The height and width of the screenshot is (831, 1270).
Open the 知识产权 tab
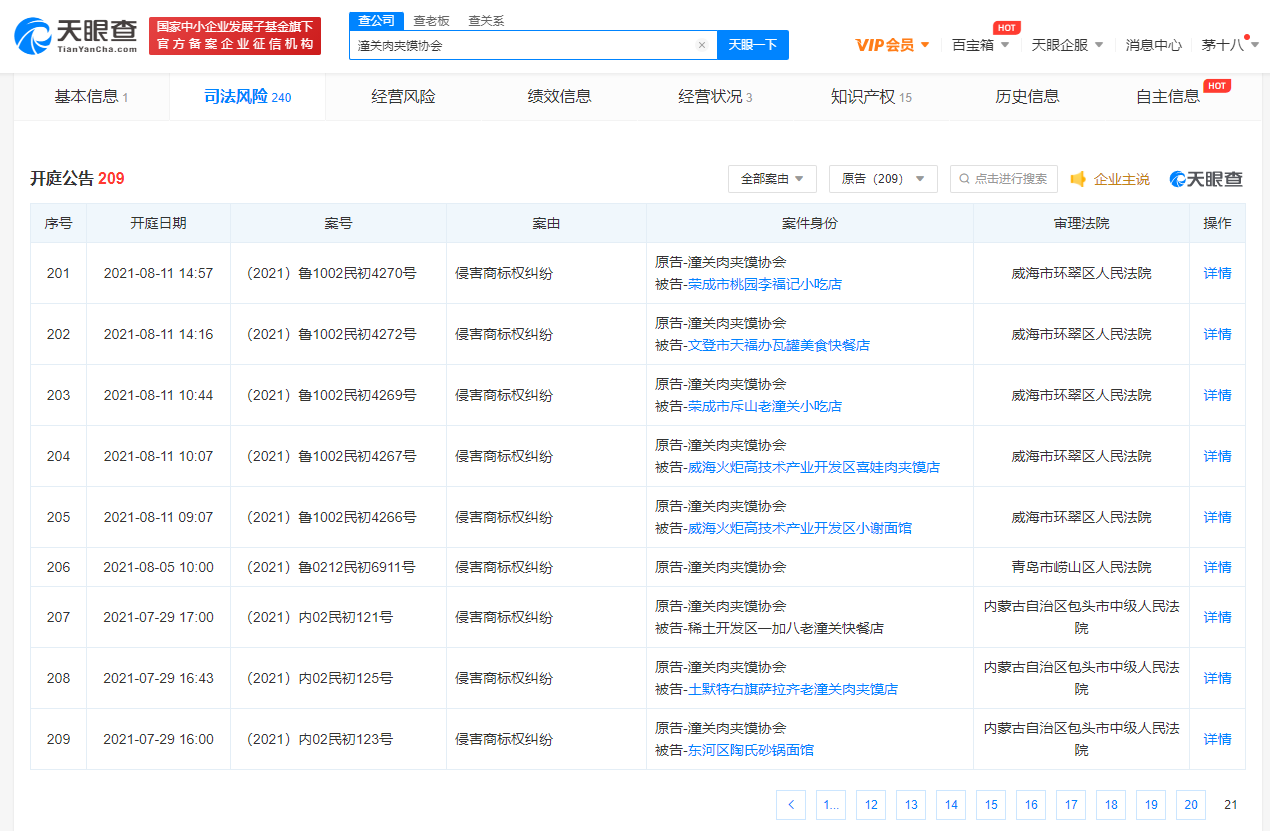[871, 97]
